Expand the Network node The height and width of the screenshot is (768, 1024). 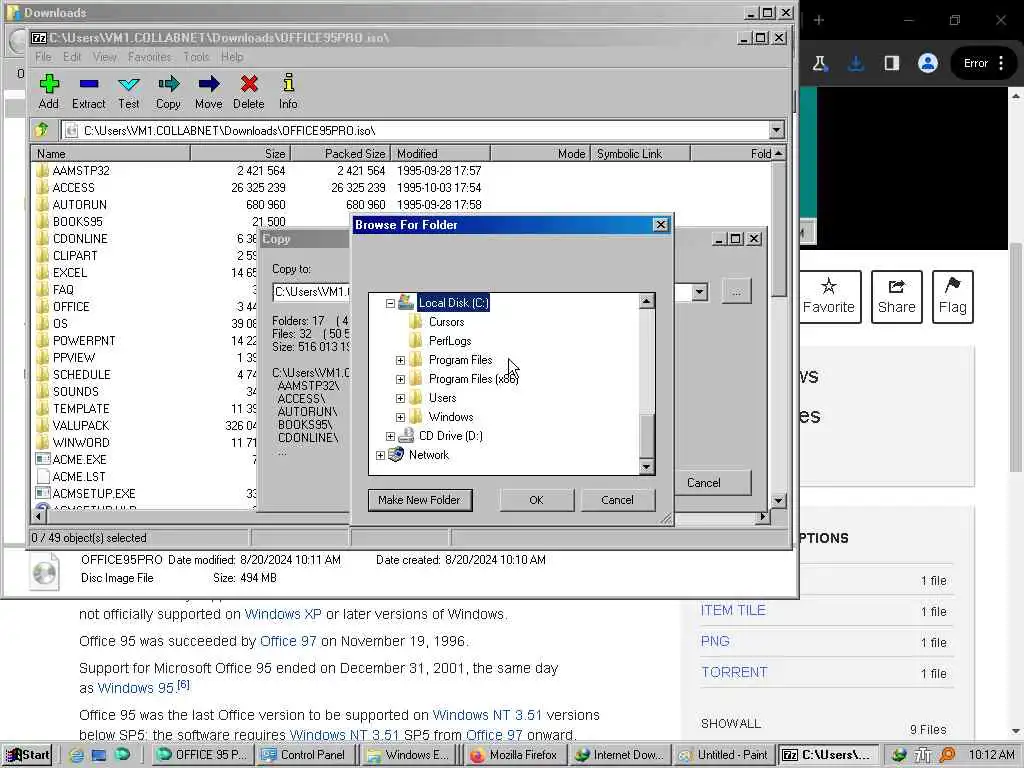pos(380,455)
